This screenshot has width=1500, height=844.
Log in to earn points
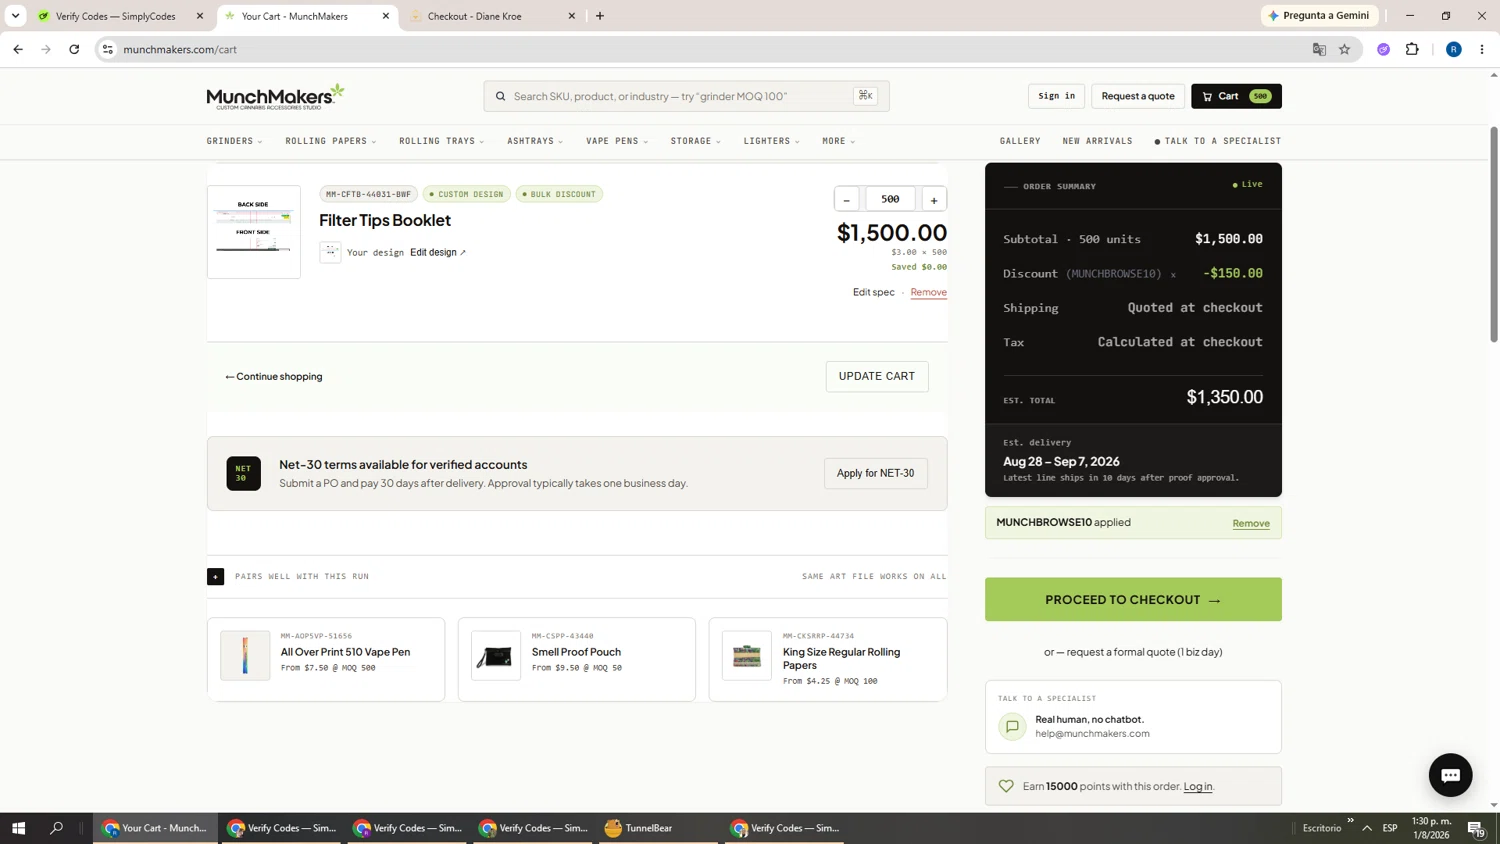(x=1198, y=786)
